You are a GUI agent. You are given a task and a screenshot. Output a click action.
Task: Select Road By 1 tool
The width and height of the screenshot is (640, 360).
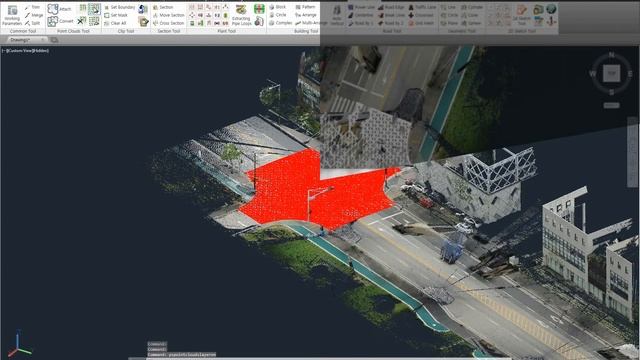(361, 23)
